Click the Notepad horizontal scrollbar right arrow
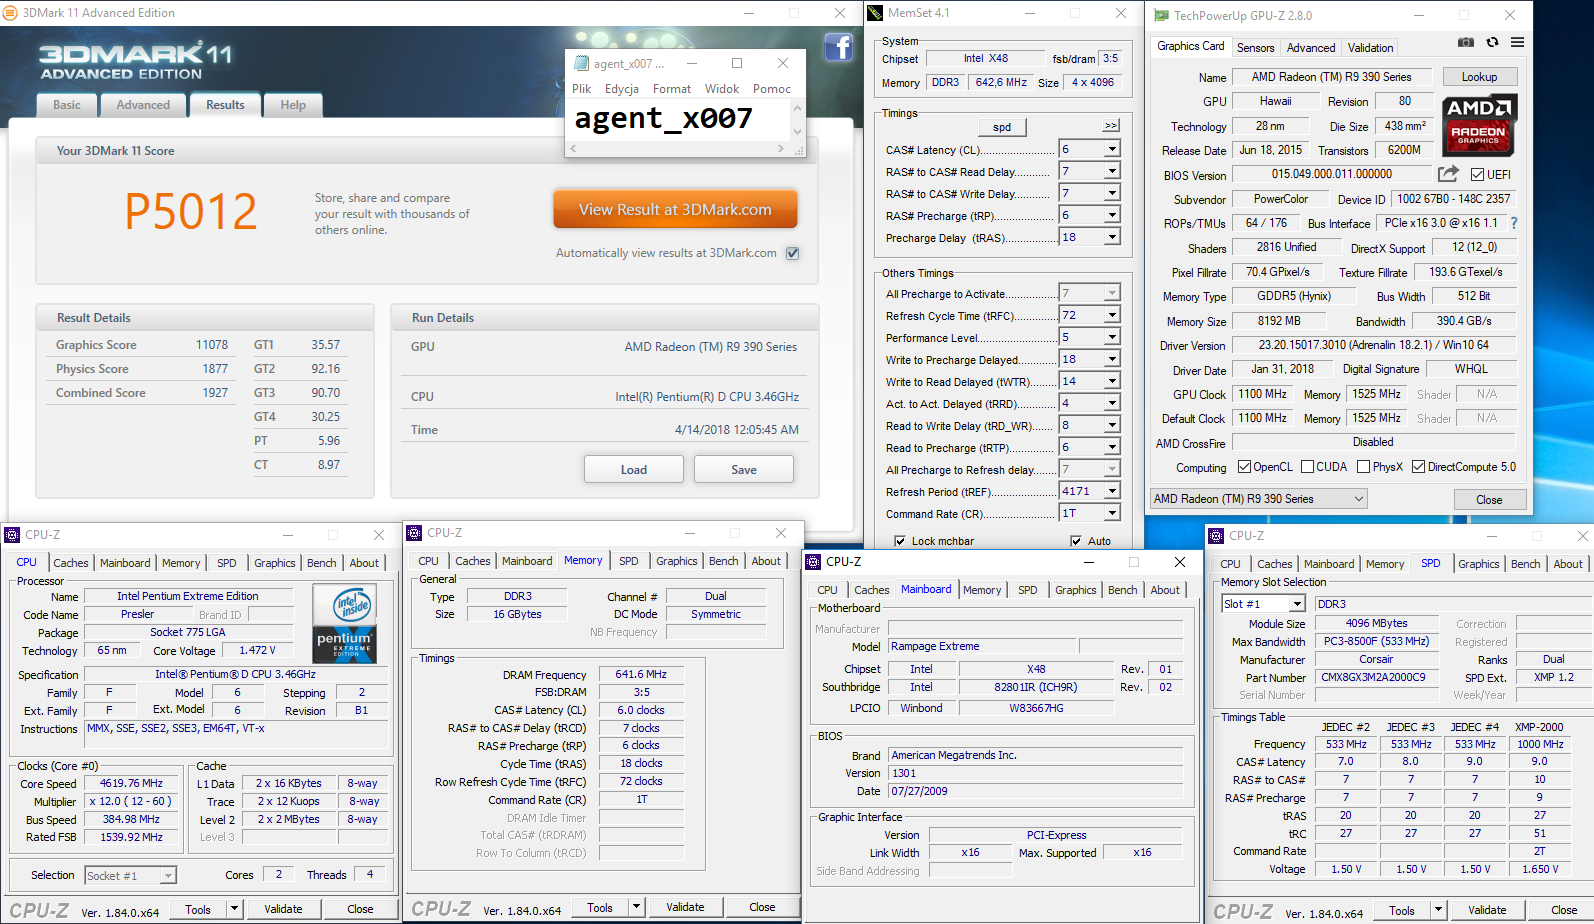This screenshot has height=924, width=1594. pos(780,149)
